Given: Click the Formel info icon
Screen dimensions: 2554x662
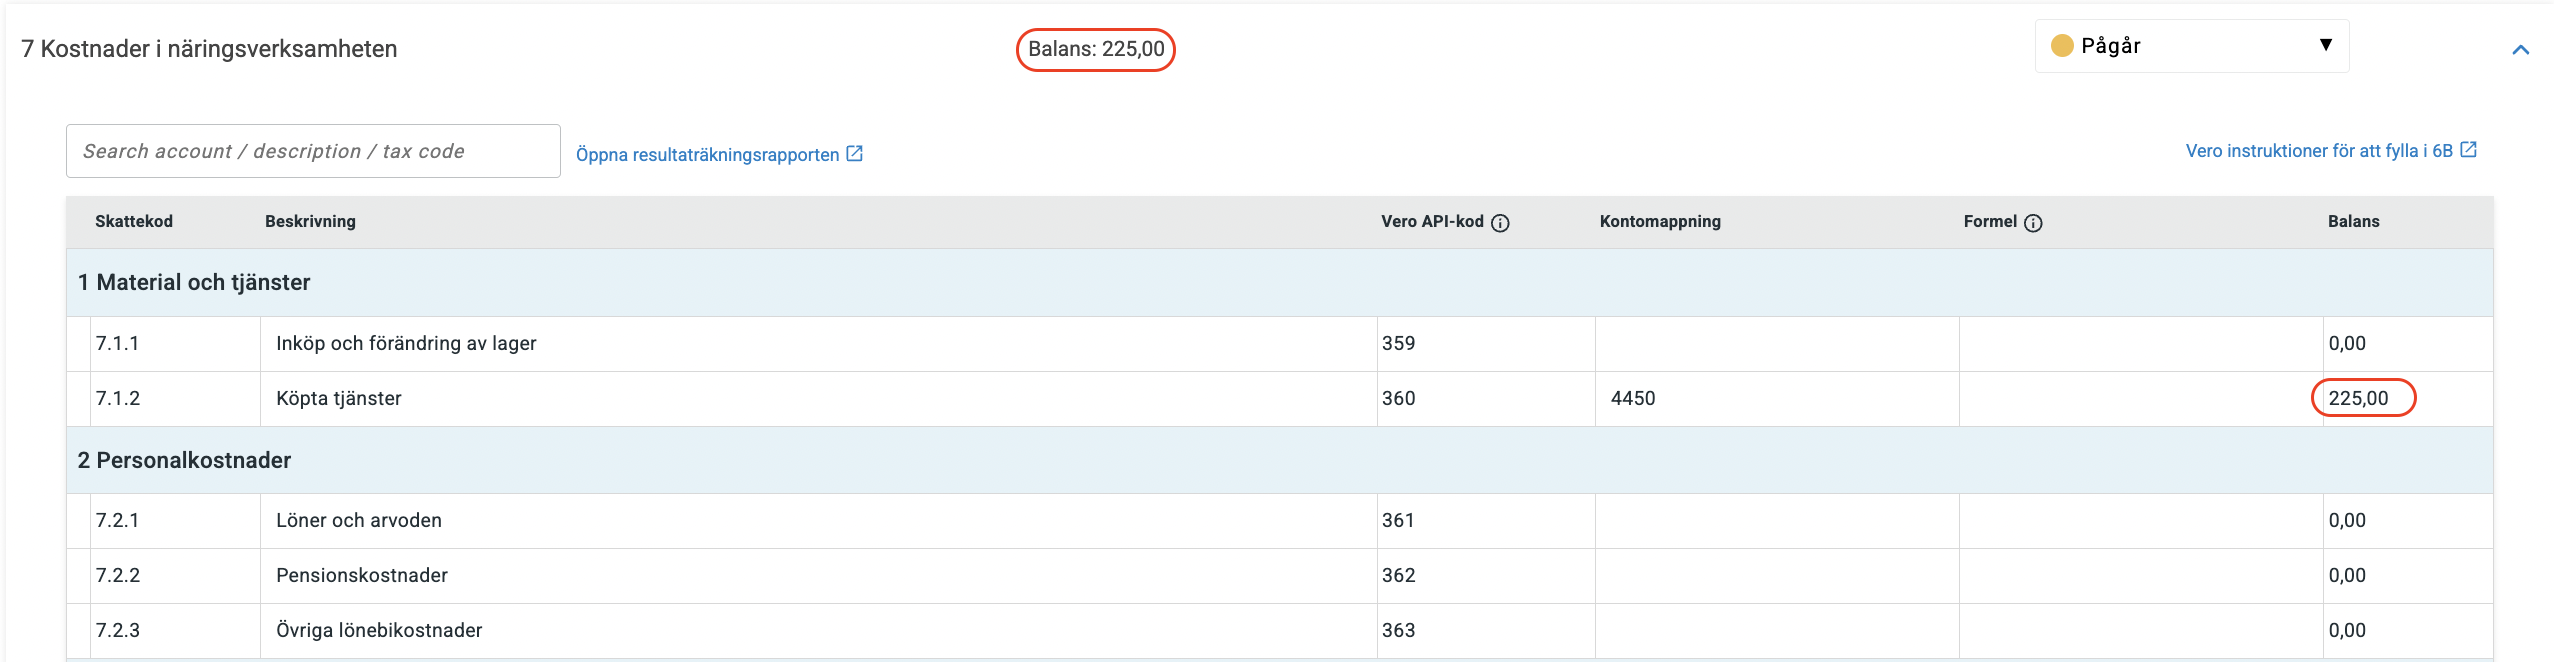Looking at the screenshot, I should [2033, 223].
